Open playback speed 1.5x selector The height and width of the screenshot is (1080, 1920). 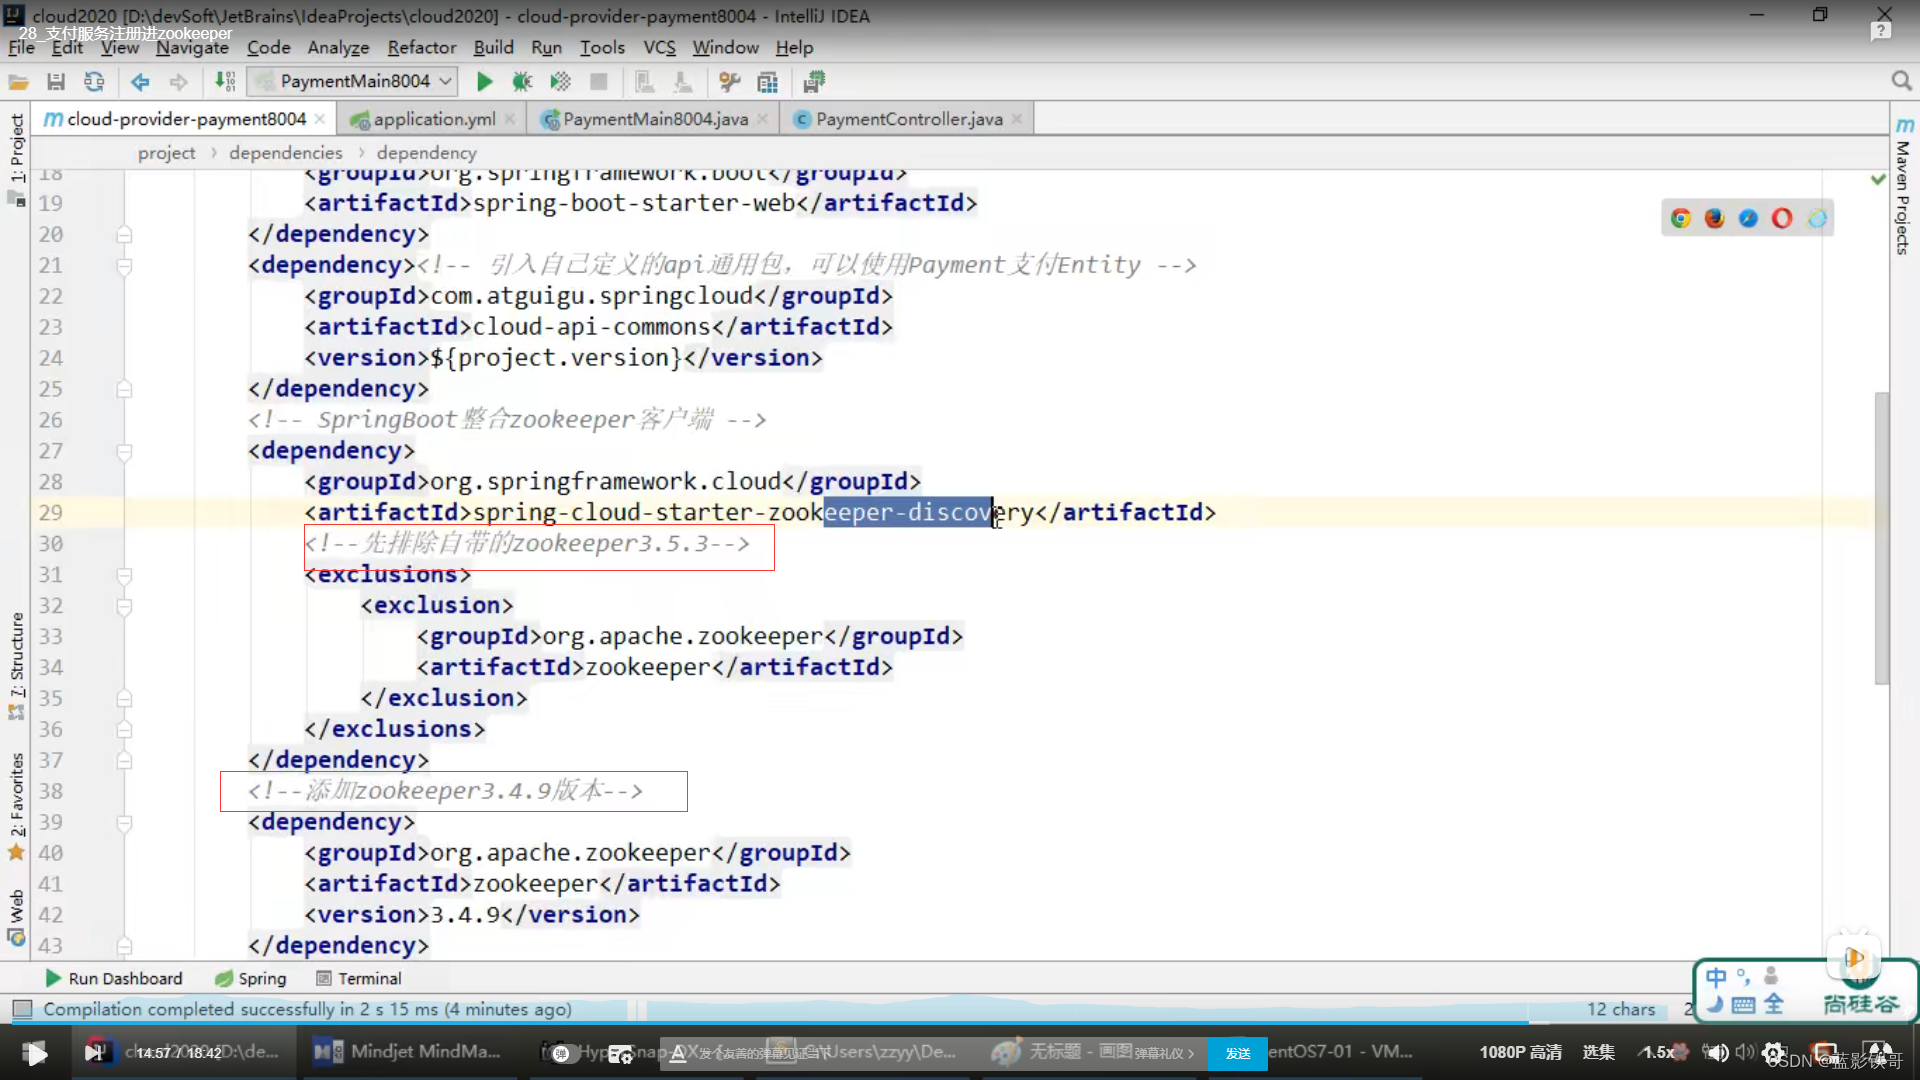click(1659, 1052)
